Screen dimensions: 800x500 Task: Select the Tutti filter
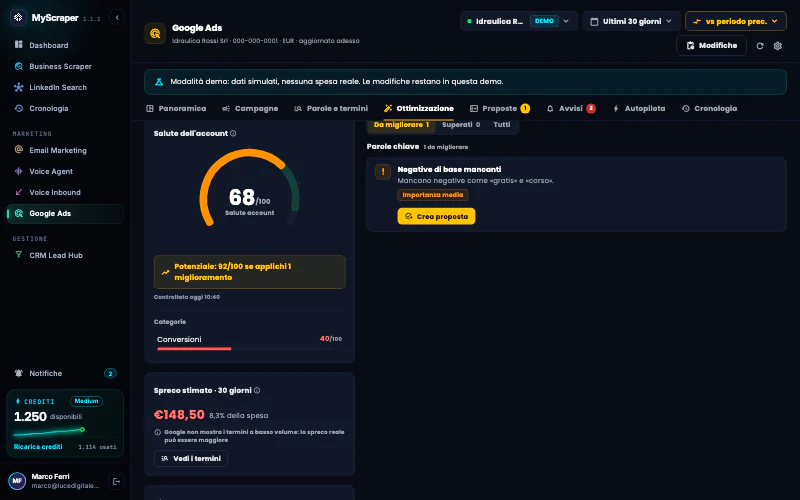[x=502, y=124]
